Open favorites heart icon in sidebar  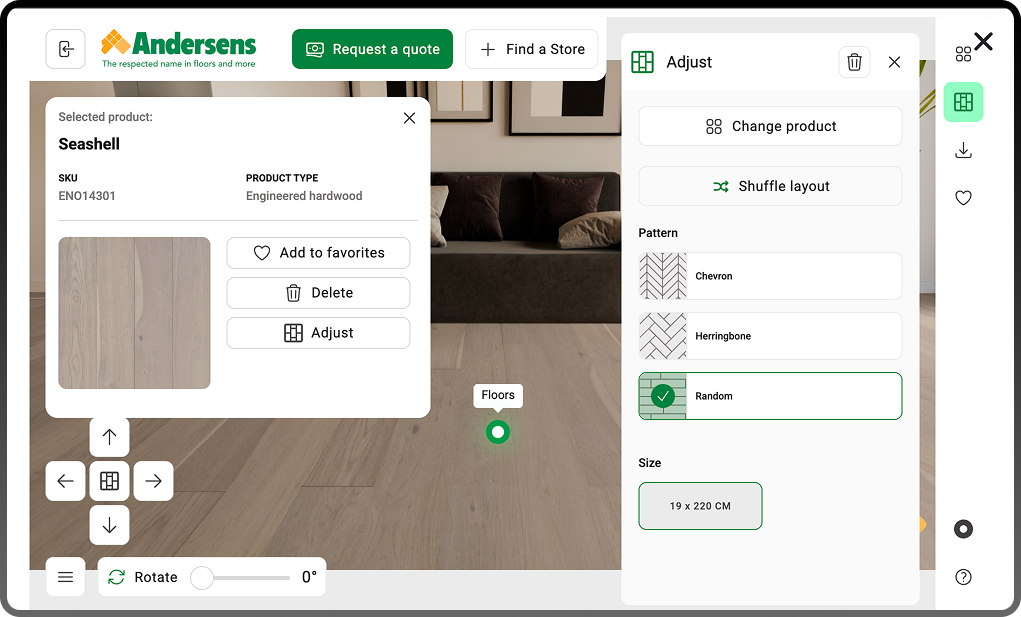[963, 198]
